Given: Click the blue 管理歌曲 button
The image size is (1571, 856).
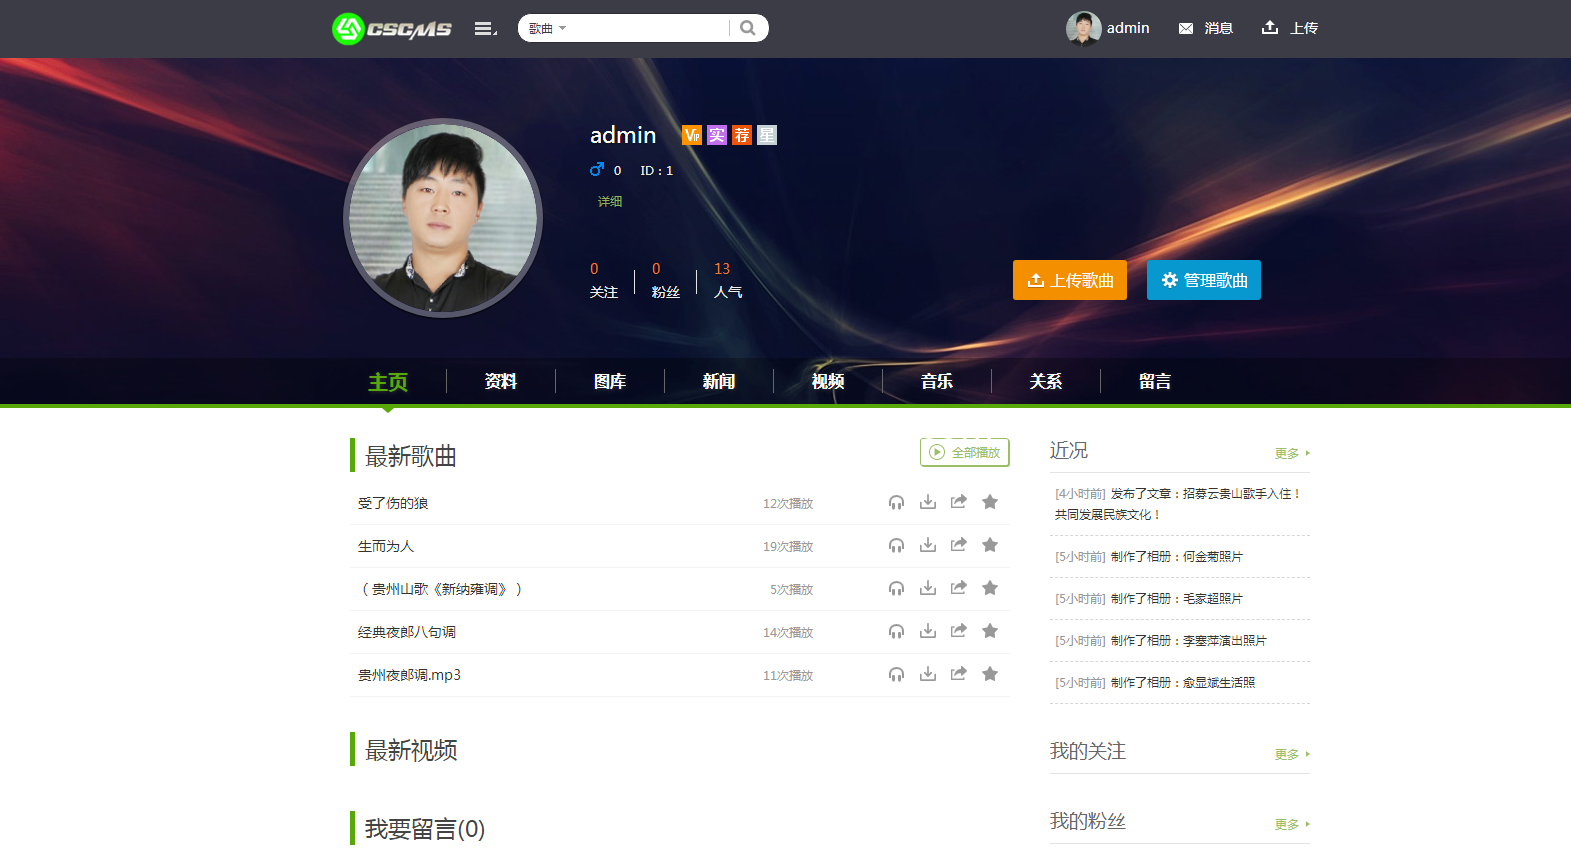Looking at the screenshot, I should pos(1203,280).
